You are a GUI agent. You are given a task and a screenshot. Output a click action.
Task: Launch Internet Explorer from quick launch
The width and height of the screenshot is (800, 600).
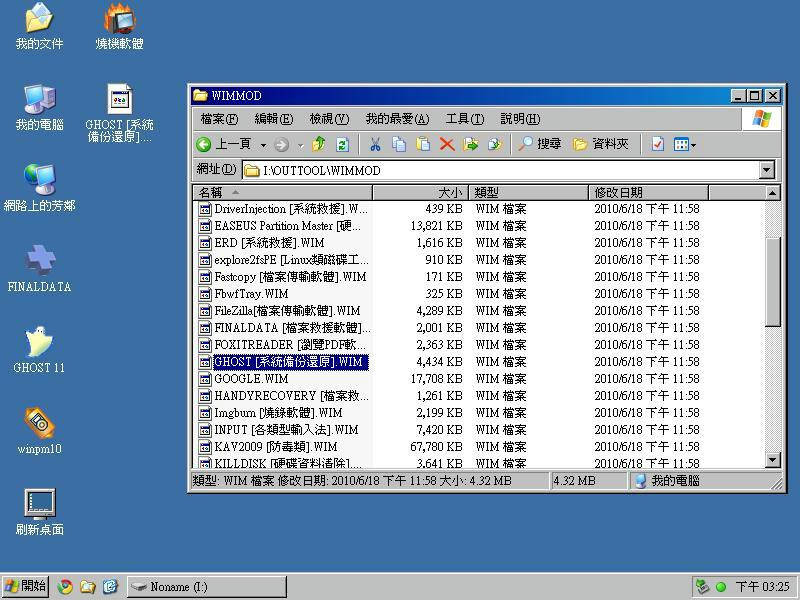tap(110, 587)
